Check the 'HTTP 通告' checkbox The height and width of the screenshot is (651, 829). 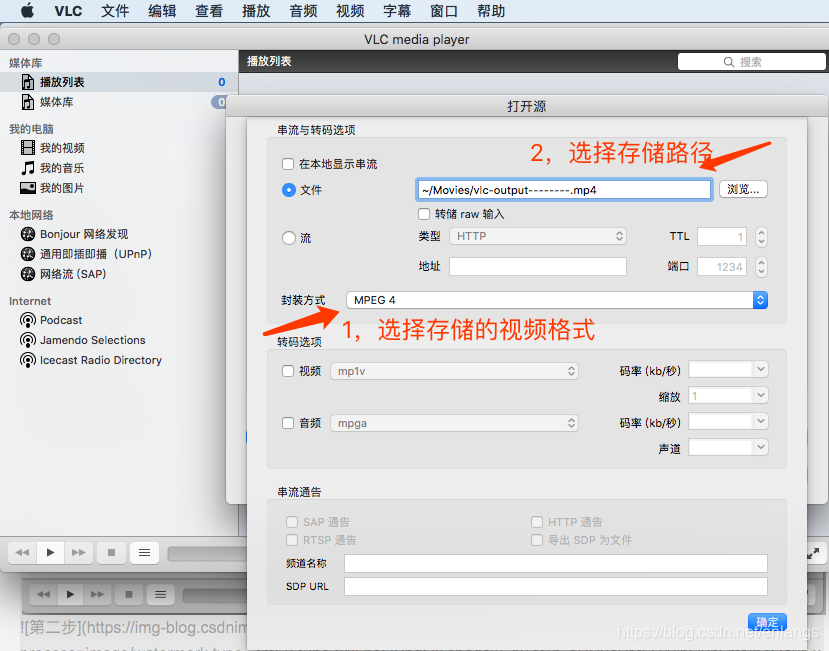(x=537, y=522)
